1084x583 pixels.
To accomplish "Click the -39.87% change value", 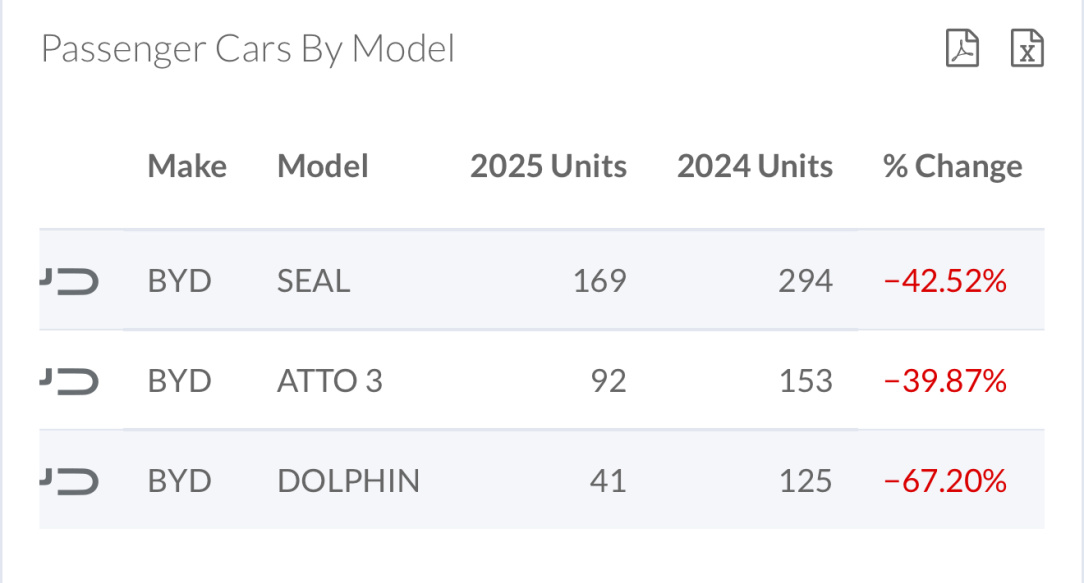I will pyautogui.click(x=945, y=381).
